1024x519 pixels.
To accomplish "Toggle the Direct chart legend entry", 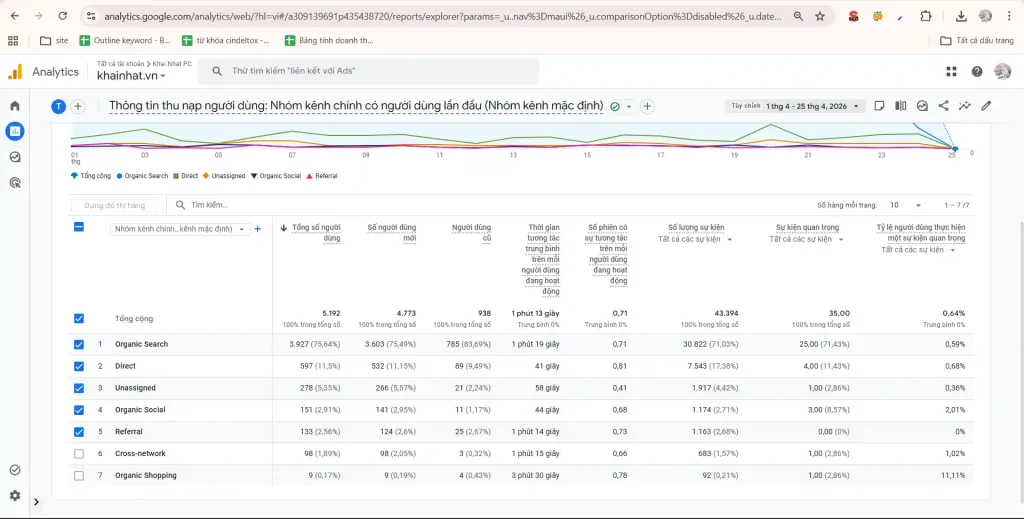I will click(x=186, y=176).
